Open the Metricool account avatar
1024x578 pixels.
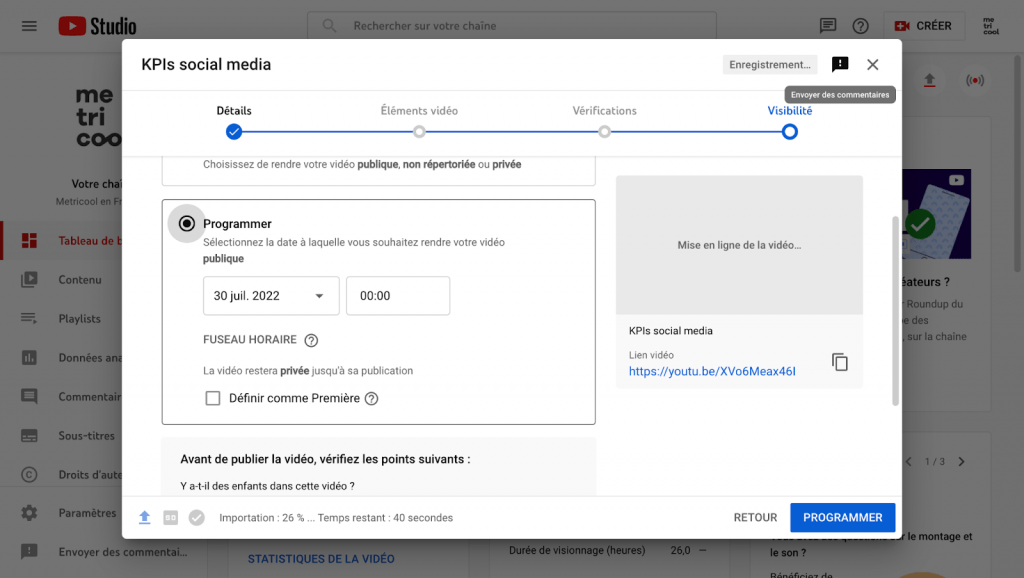point(991,26)
